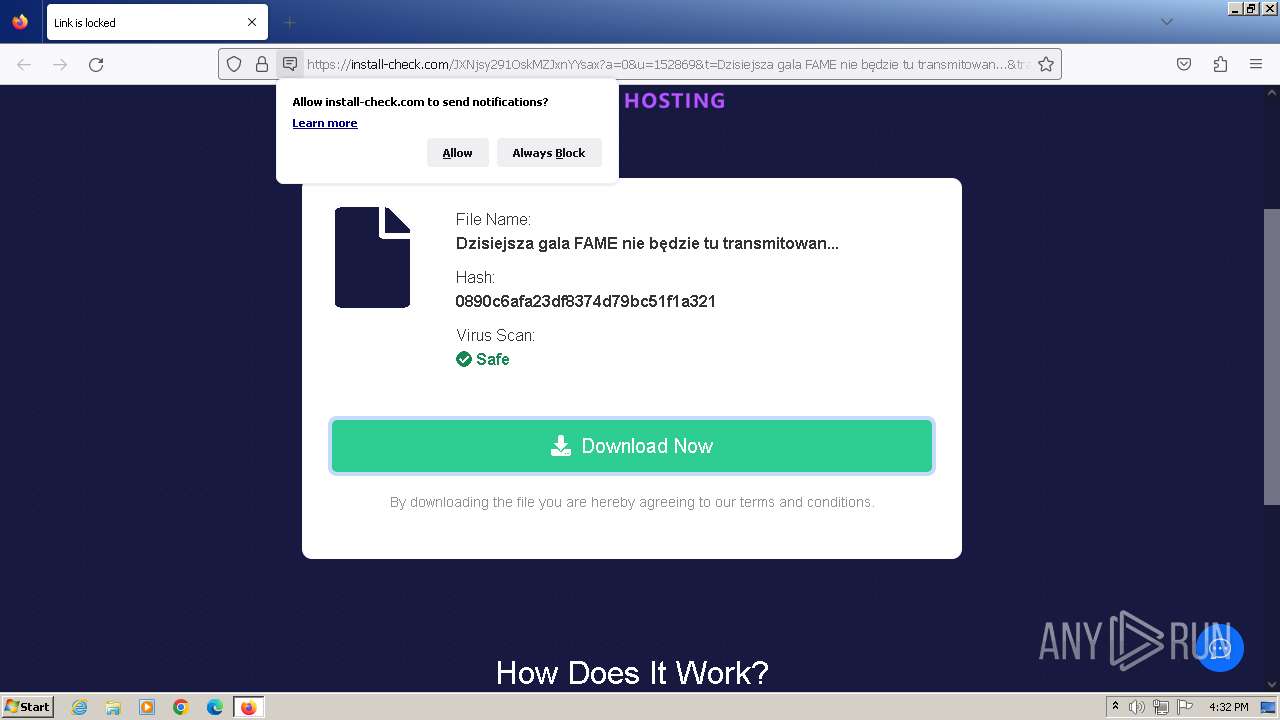This screenshot has width=1280, height=720.
Task: Save page to Pocket
Action: click(1184, 64)
